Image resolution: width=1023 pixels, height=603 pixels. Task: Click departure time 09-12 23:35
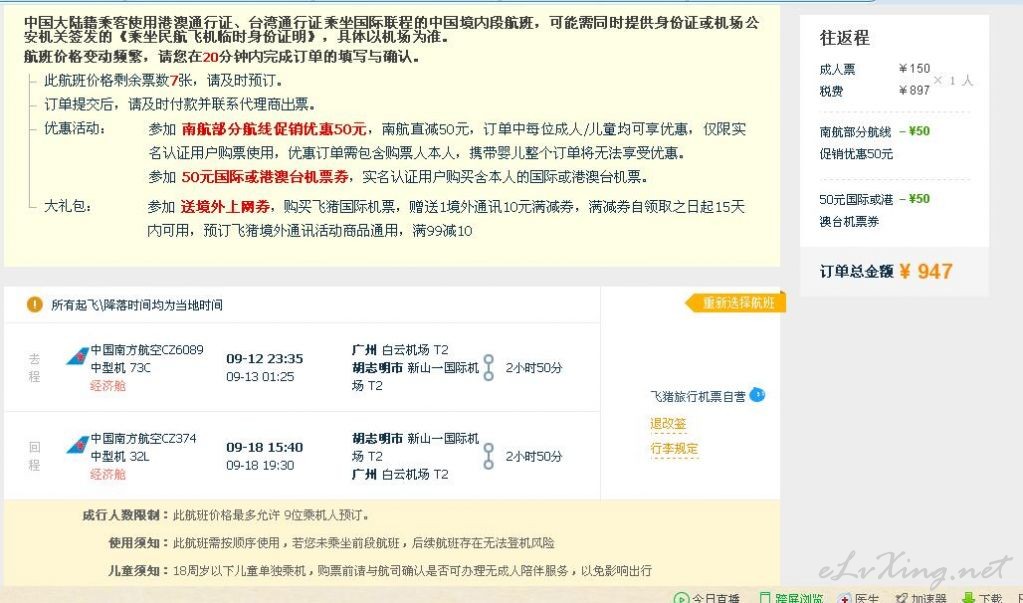click(x=265, y=358)
